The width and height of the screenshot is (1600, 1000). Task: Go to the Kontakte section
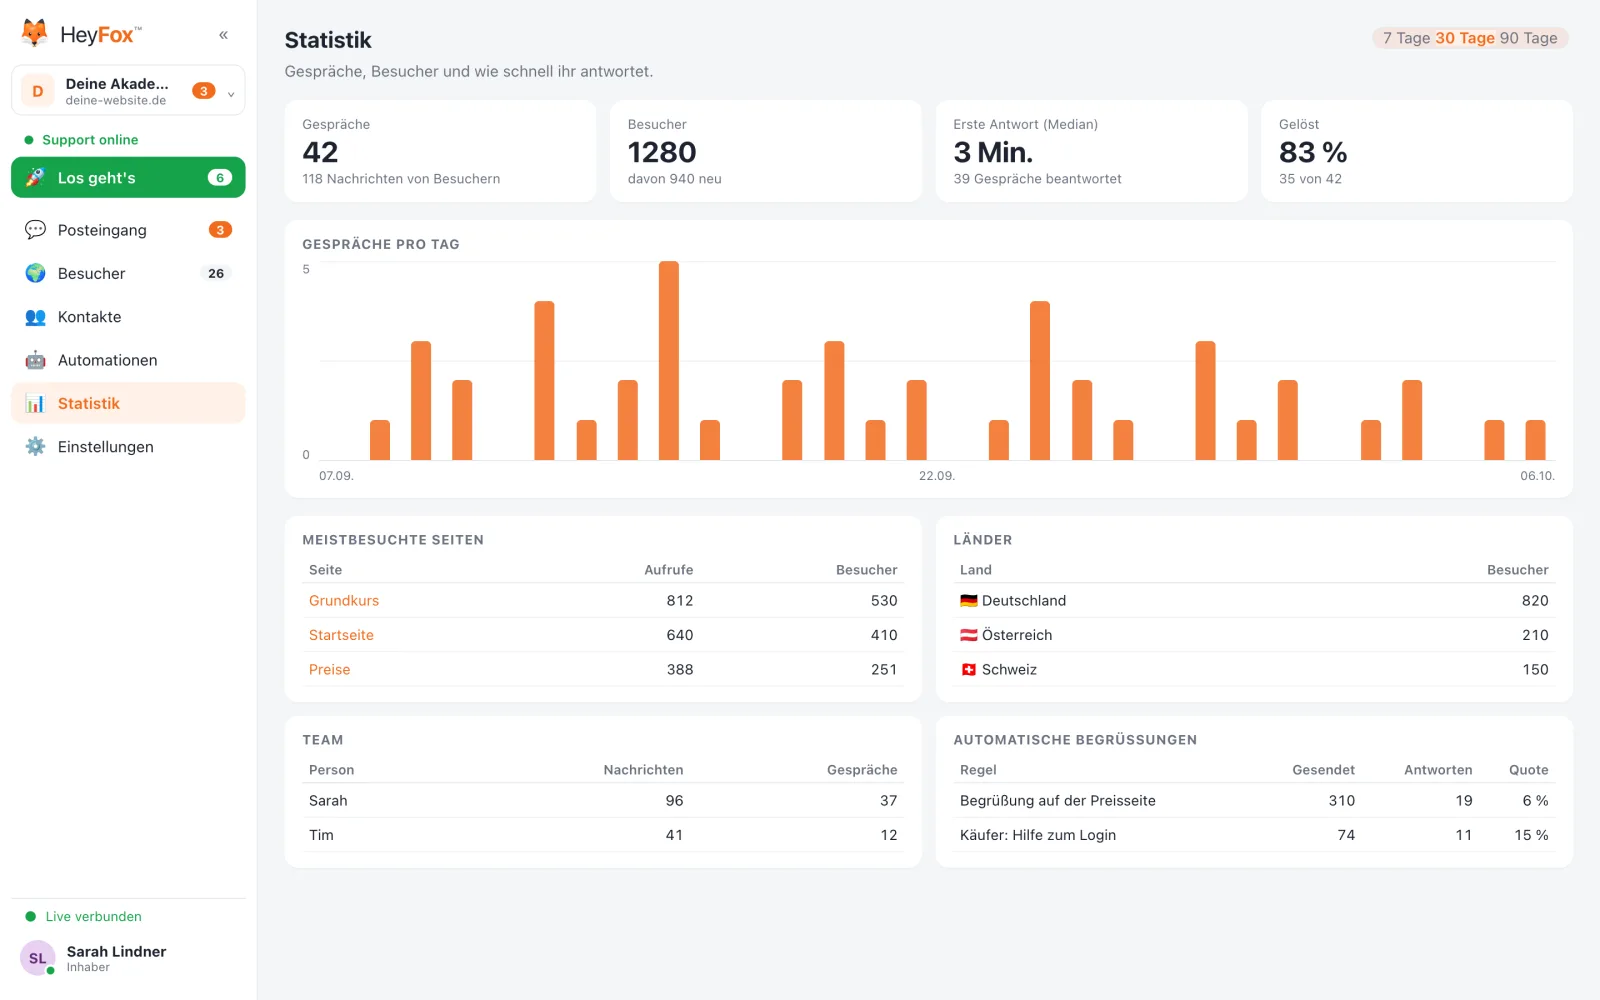pyautogui.click(x=128, y=317)
